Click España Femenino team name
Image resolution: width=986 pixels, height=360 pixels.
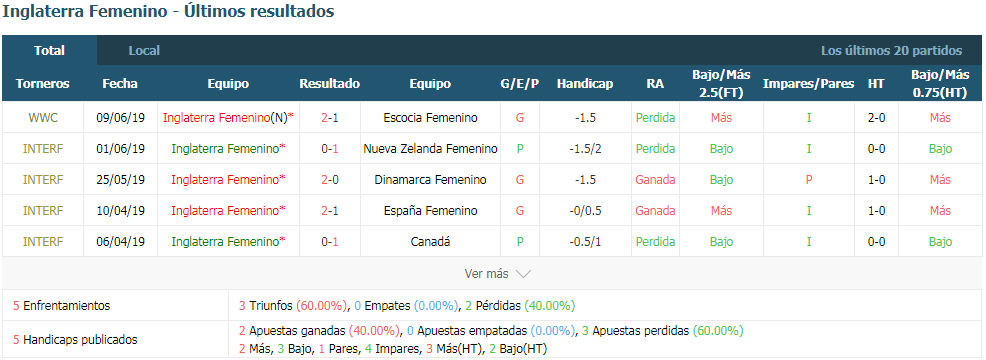pyautogui.click(x=430, y=210)
